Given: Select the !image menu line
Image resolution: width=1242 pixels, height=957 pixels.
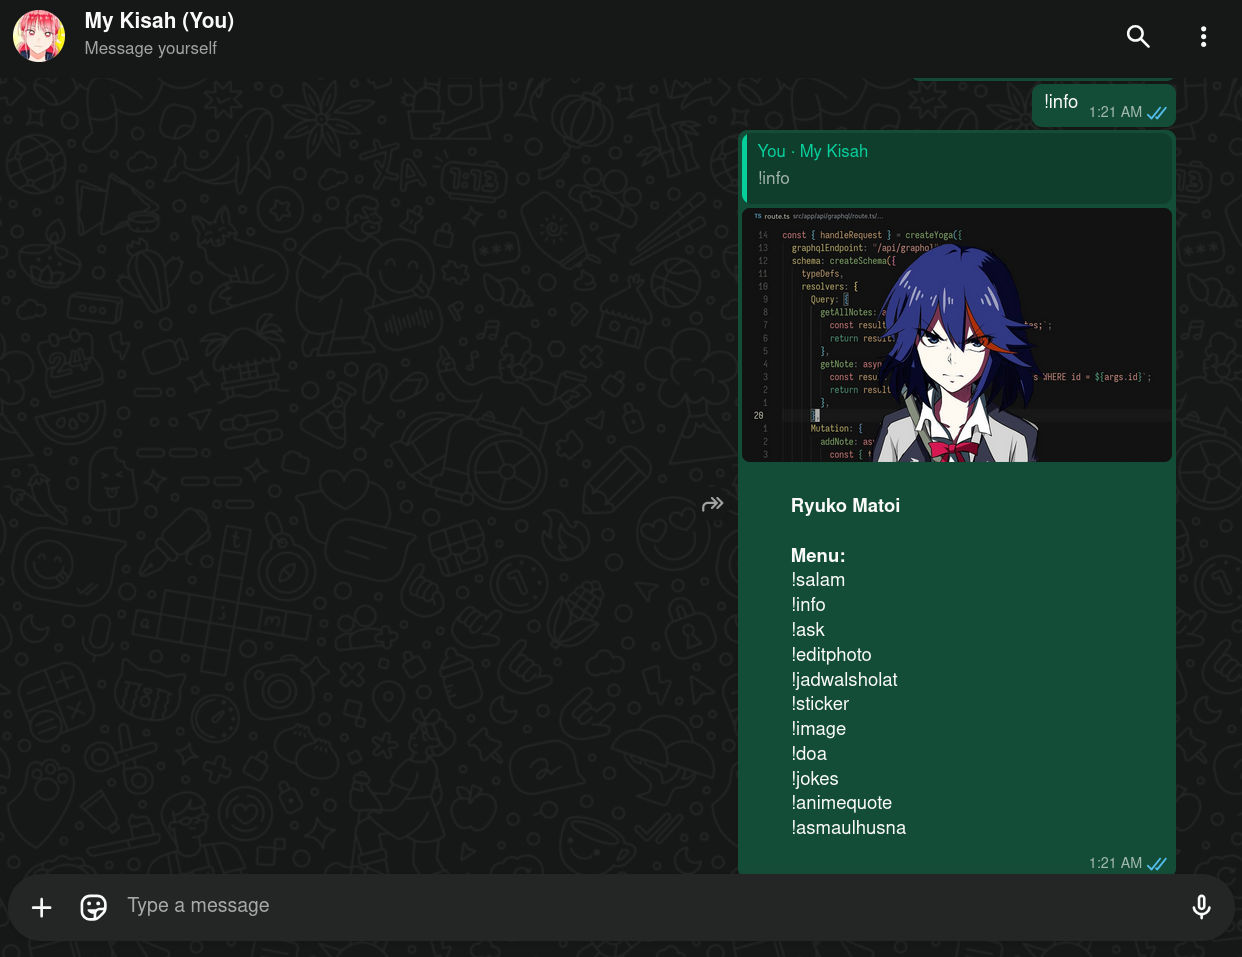Looking at the screenshot, I should (x=818, y=729).
